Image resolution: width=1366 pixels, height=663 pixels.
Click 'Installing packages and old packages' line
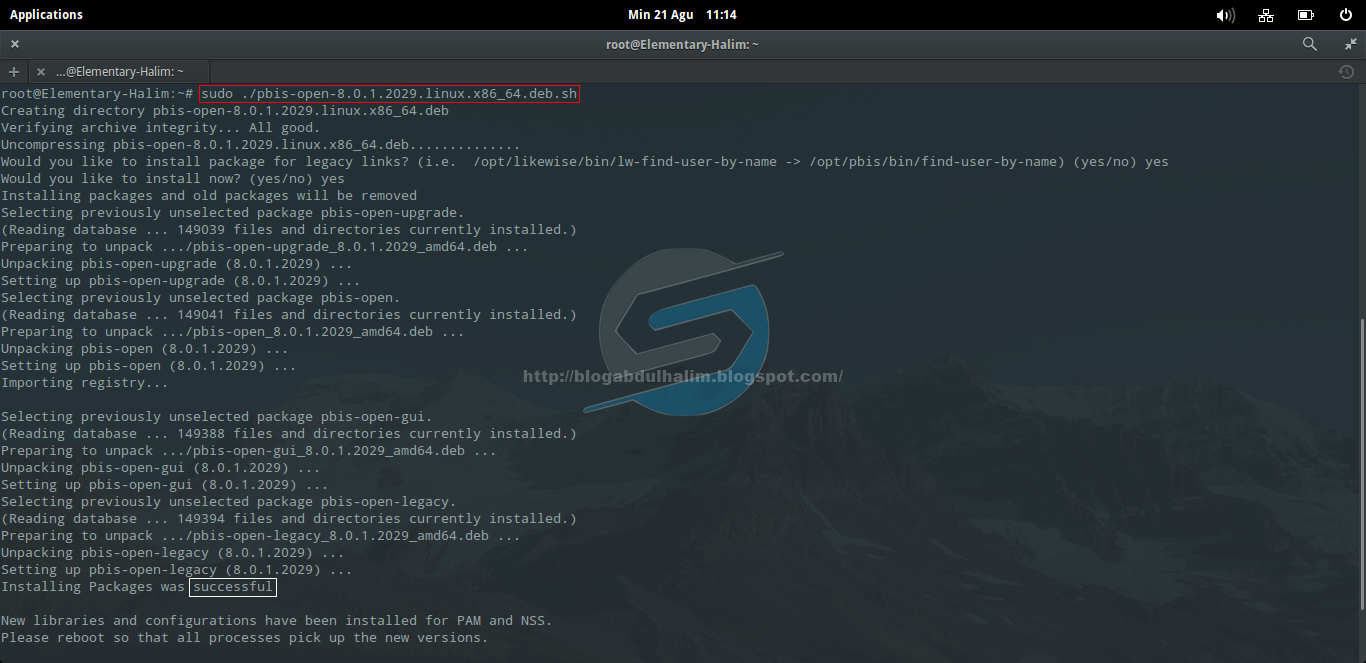(x=208, y=196)
